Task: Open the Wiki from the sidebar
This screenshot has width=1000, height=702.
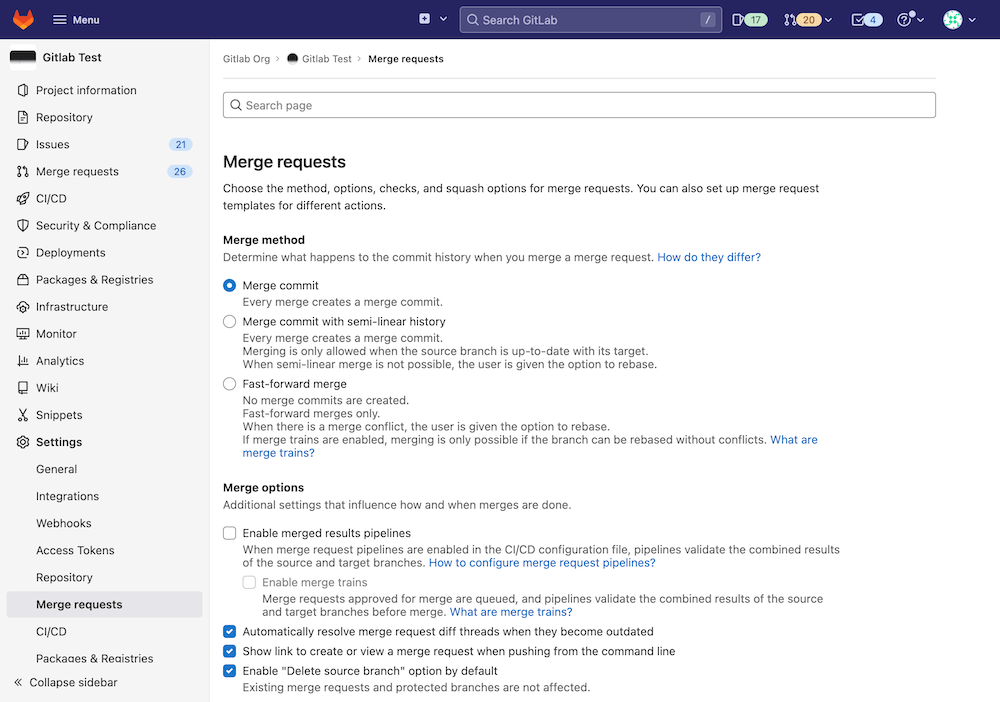Action: (49, 388)
